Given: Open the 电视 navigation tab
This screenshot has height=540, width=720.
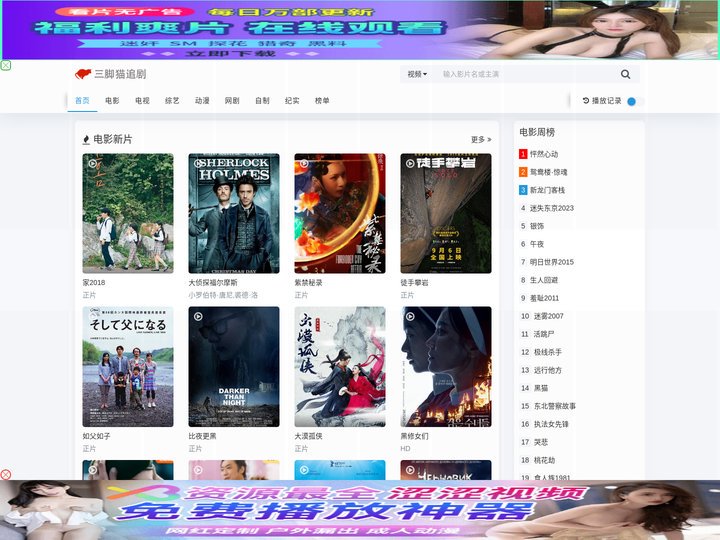Looking at the screenshot, I should pyautogui.click(x=142, y=101).
